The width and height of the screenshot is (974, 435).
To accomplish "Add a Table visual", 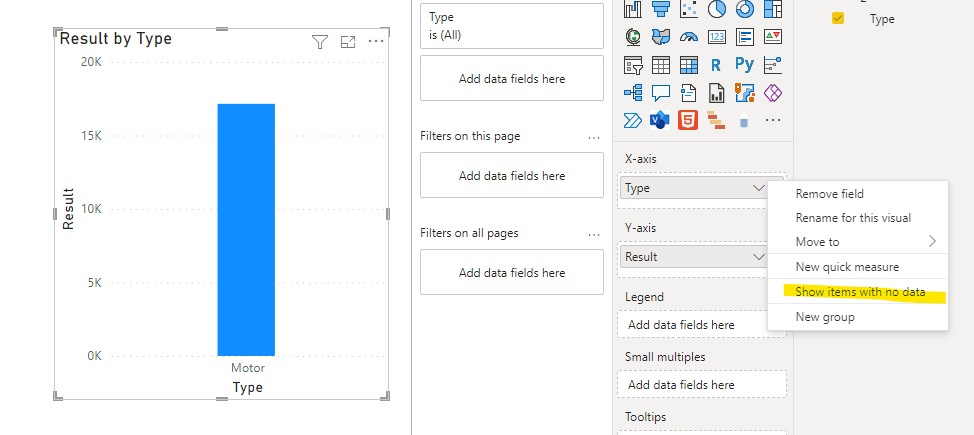I will (x=660, y=65).
